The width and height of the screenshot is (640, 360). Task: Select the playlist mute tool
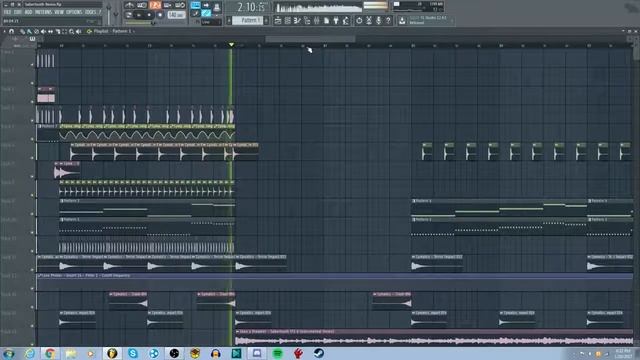click(43, 31)
